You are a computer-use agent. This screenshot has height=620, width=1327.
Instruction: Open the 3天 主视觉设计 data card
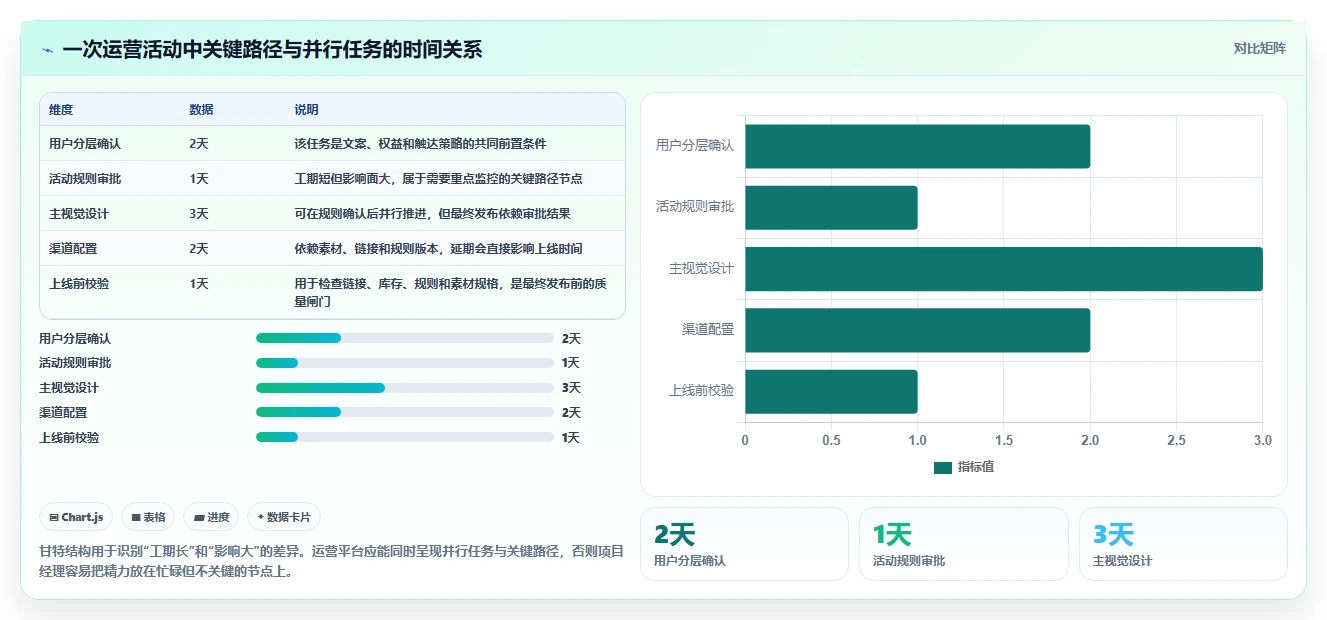click(x=1183, y=544)
